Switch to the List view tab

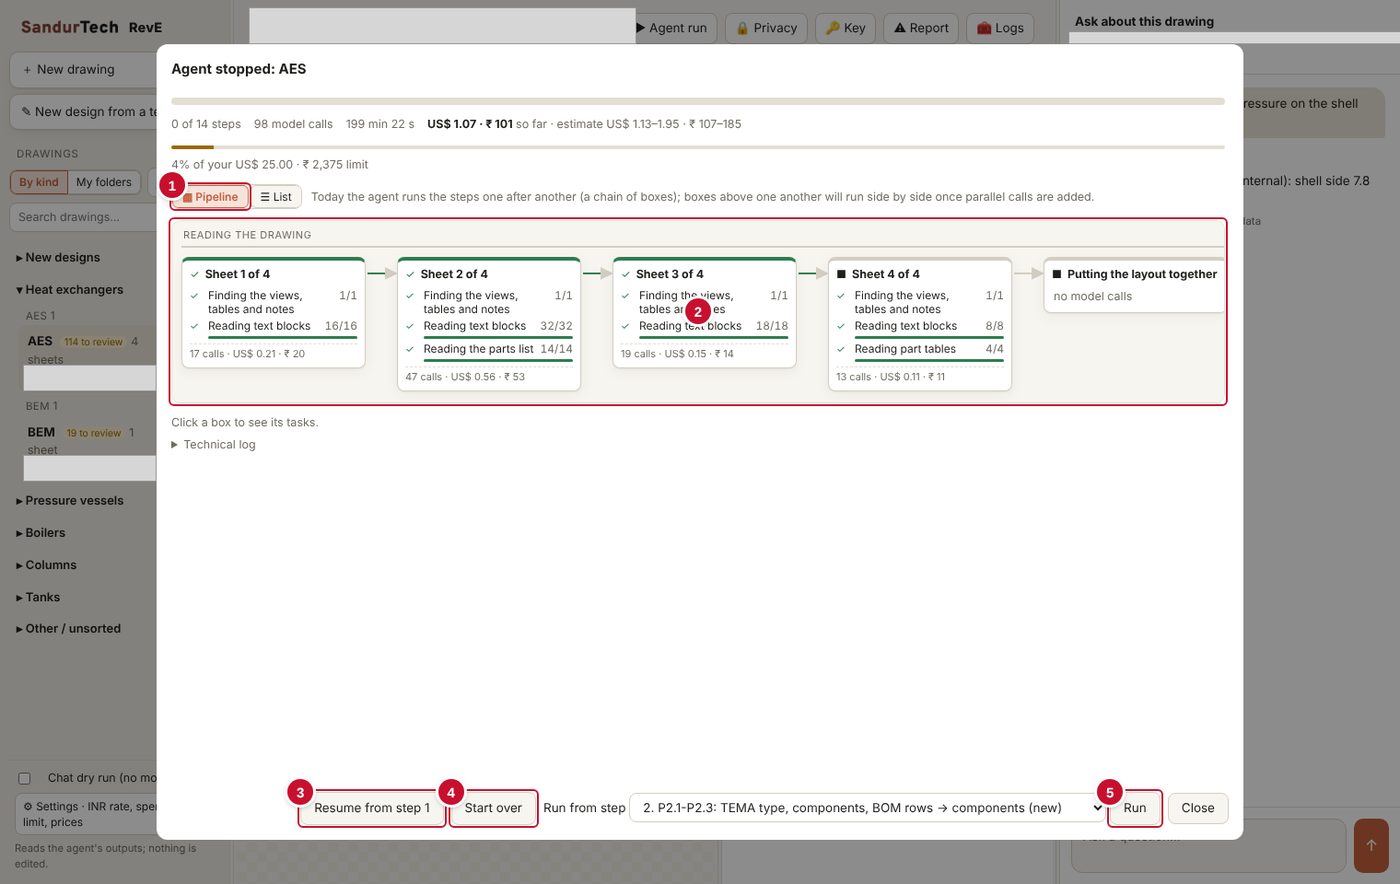(276, 197)
